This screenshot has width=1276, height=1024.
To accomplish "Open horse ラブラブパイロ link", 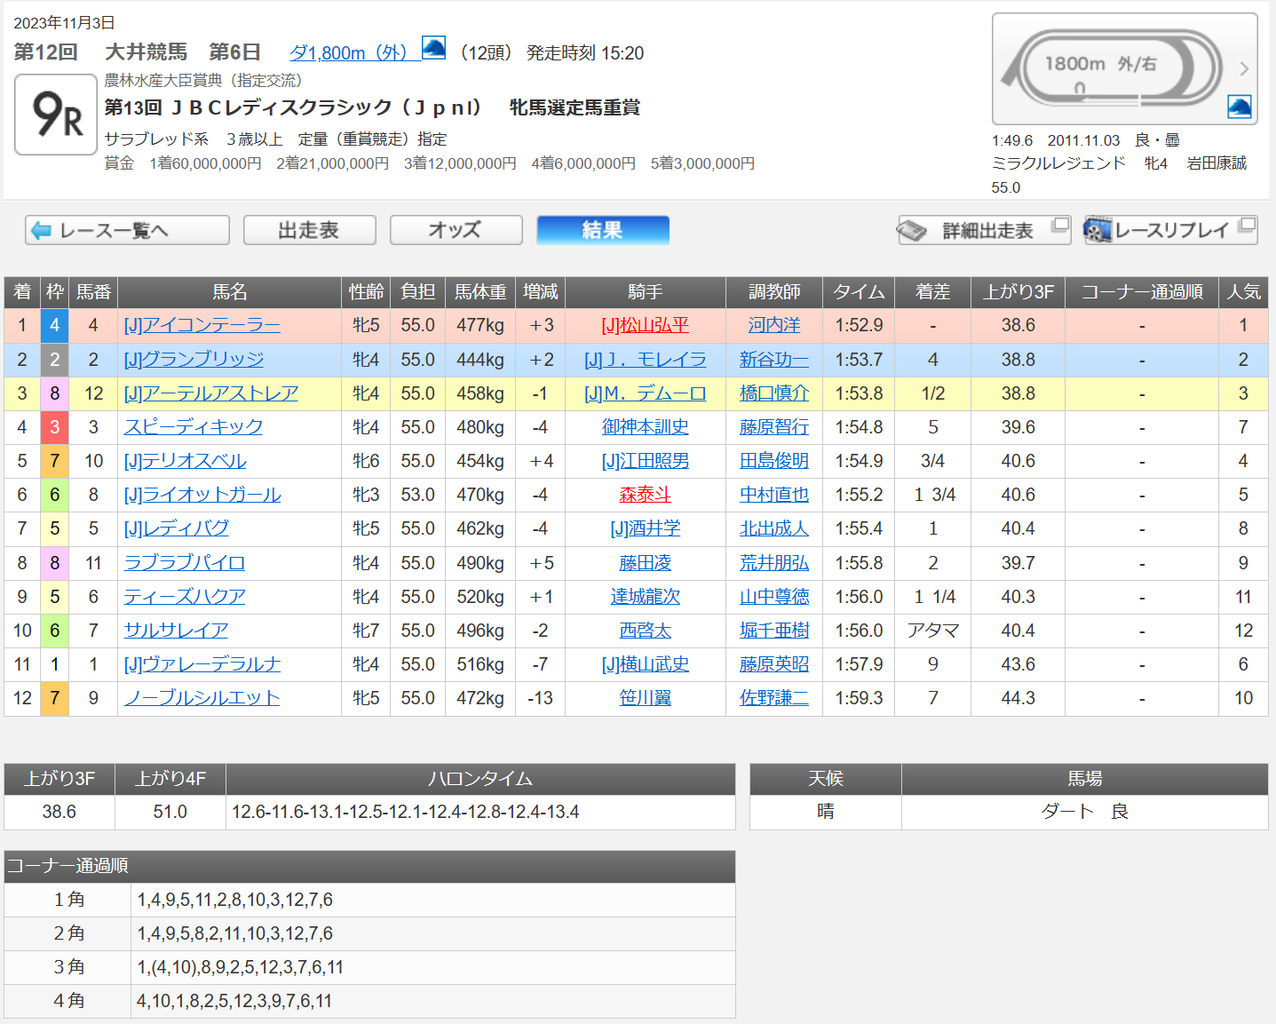I will tap(185, 563).
